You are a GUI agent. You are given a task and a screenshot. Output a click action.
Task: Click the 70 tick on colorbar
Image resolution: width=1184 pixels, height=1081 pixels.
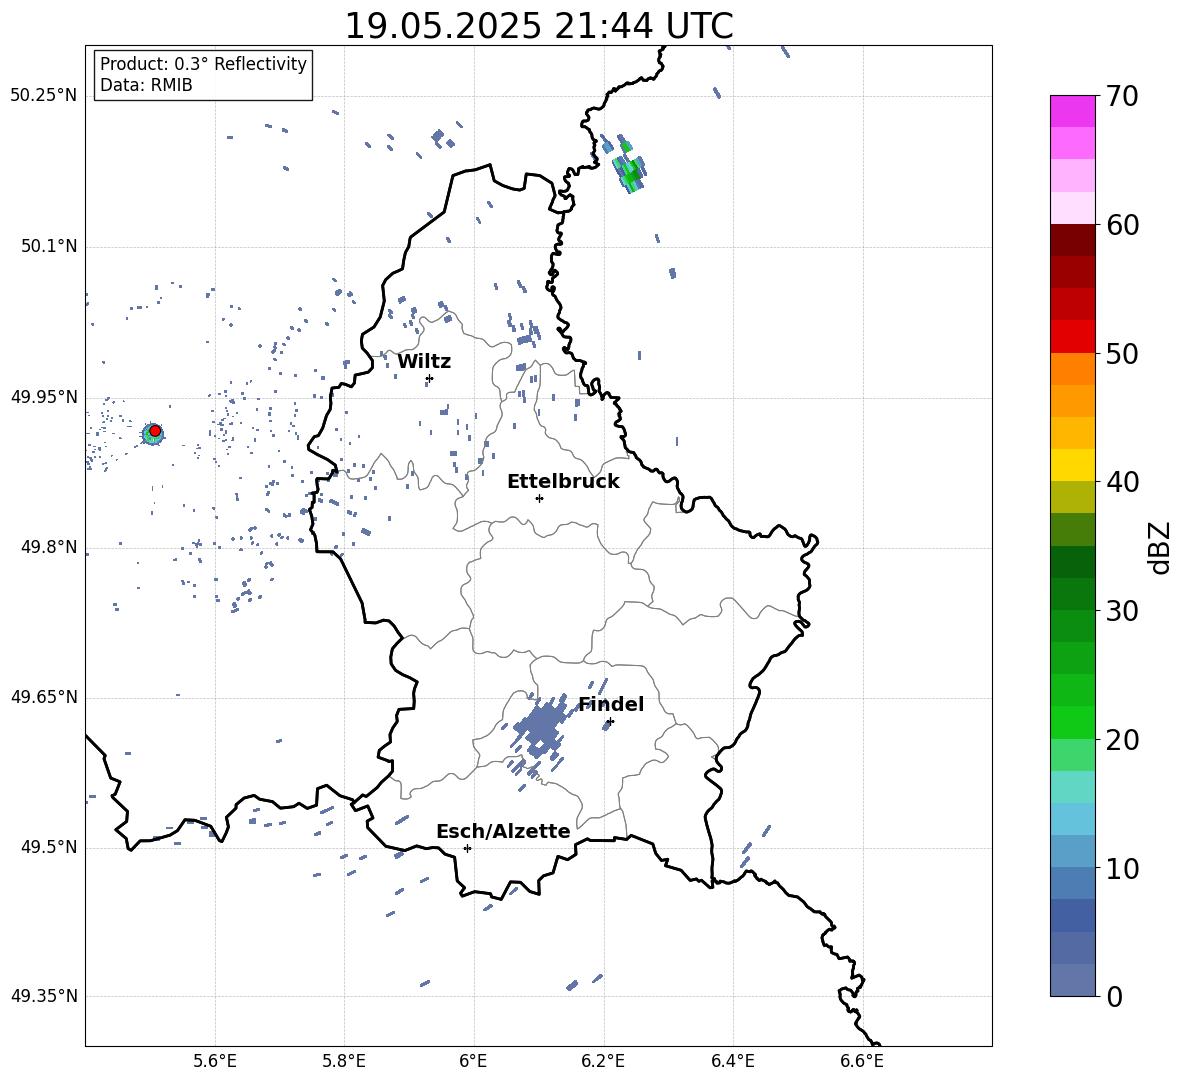1122,97
